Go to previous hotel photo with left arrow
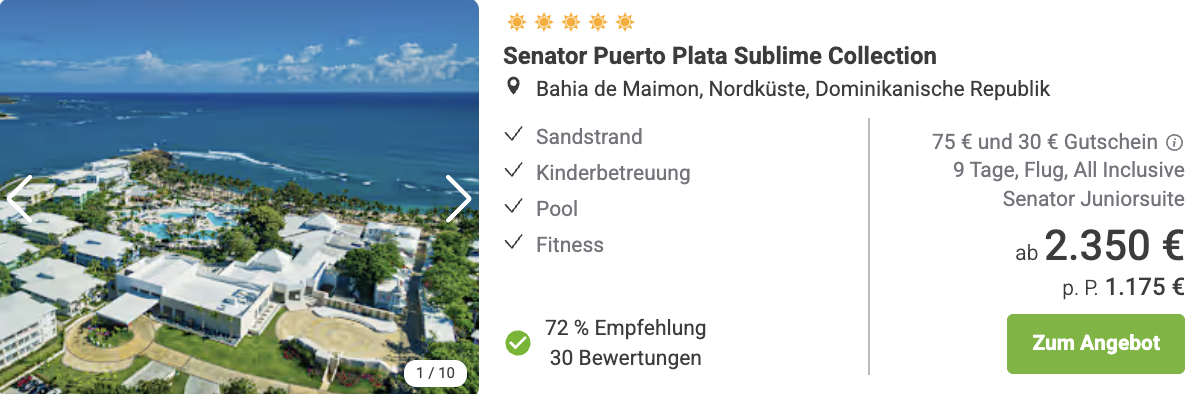The height and width of the screenshot is (394, 1198). coord(19,199)
